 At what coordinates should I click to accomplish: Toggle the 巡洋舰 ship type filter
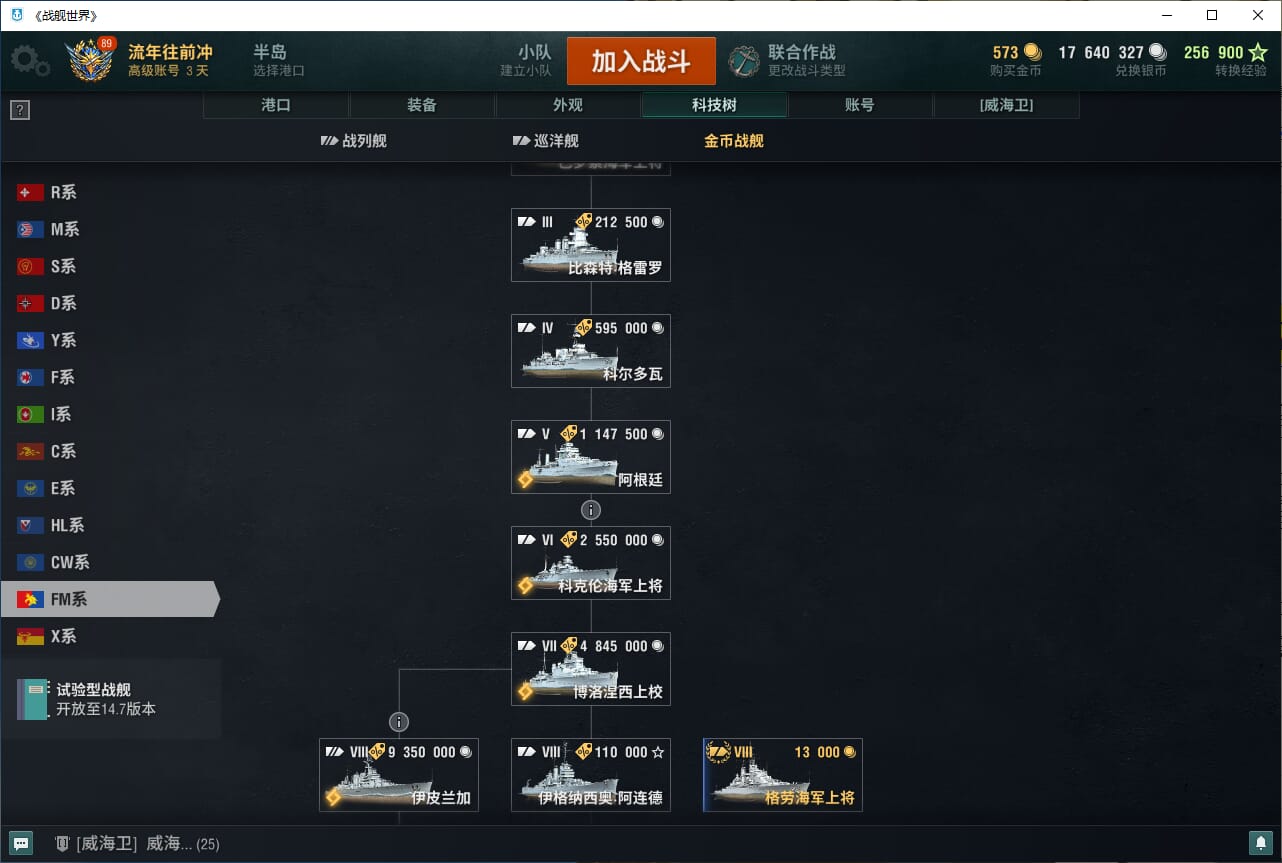545,141
